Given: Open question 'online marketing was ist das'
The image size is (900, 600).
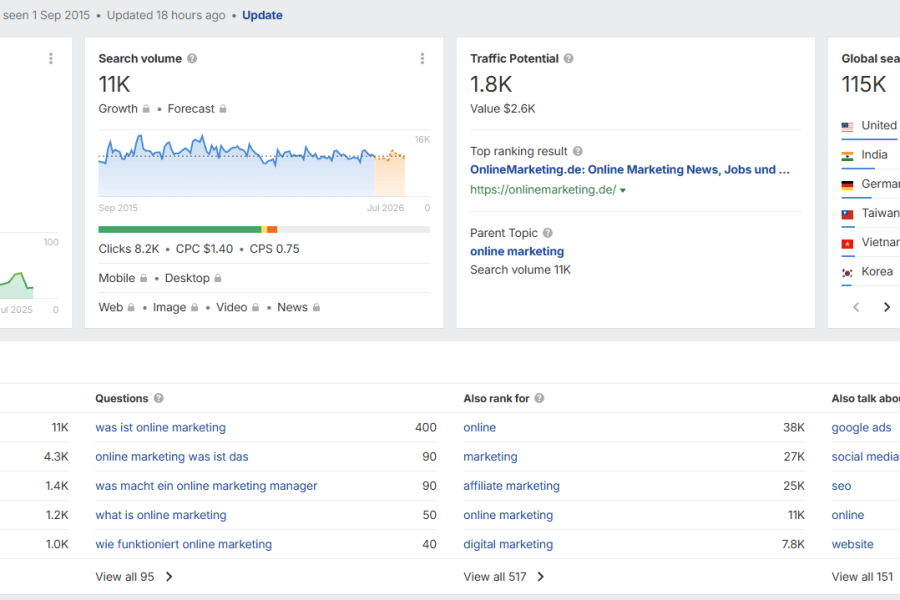Looking at the screenshot, I should (x=172, y=456).
